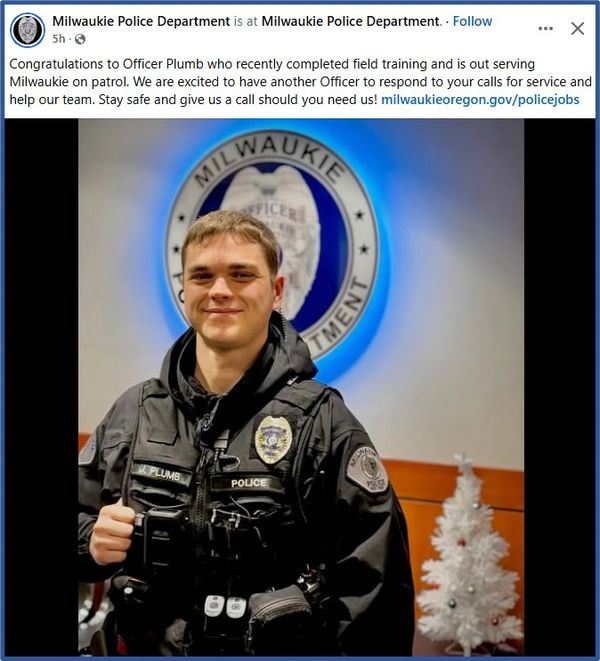
Task: Click the POLICE patch on the vest
Action: pos(248,483)
